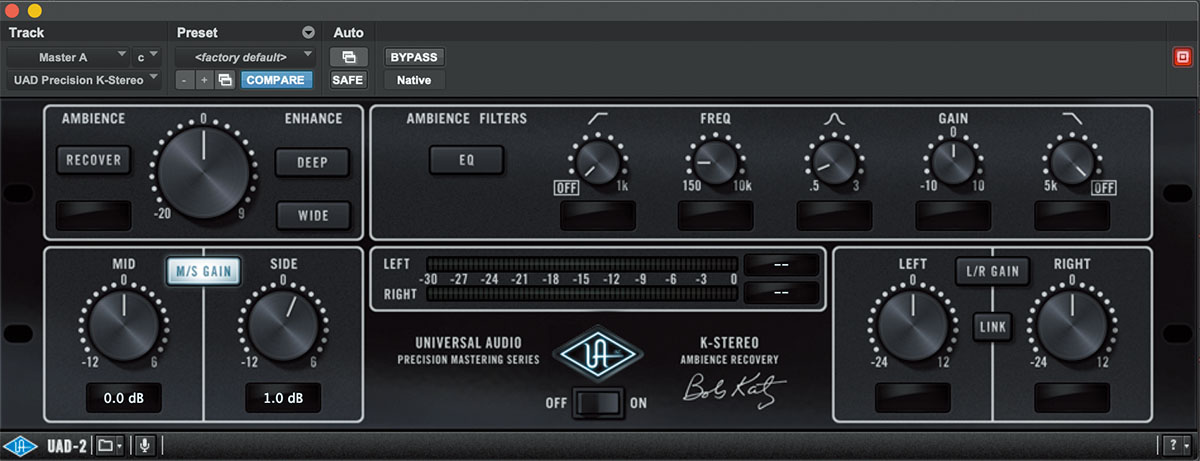This screenshot has height=461, width=1200.
Task: Click the RIGHT meter peak readout
Action: click(781, 293)
